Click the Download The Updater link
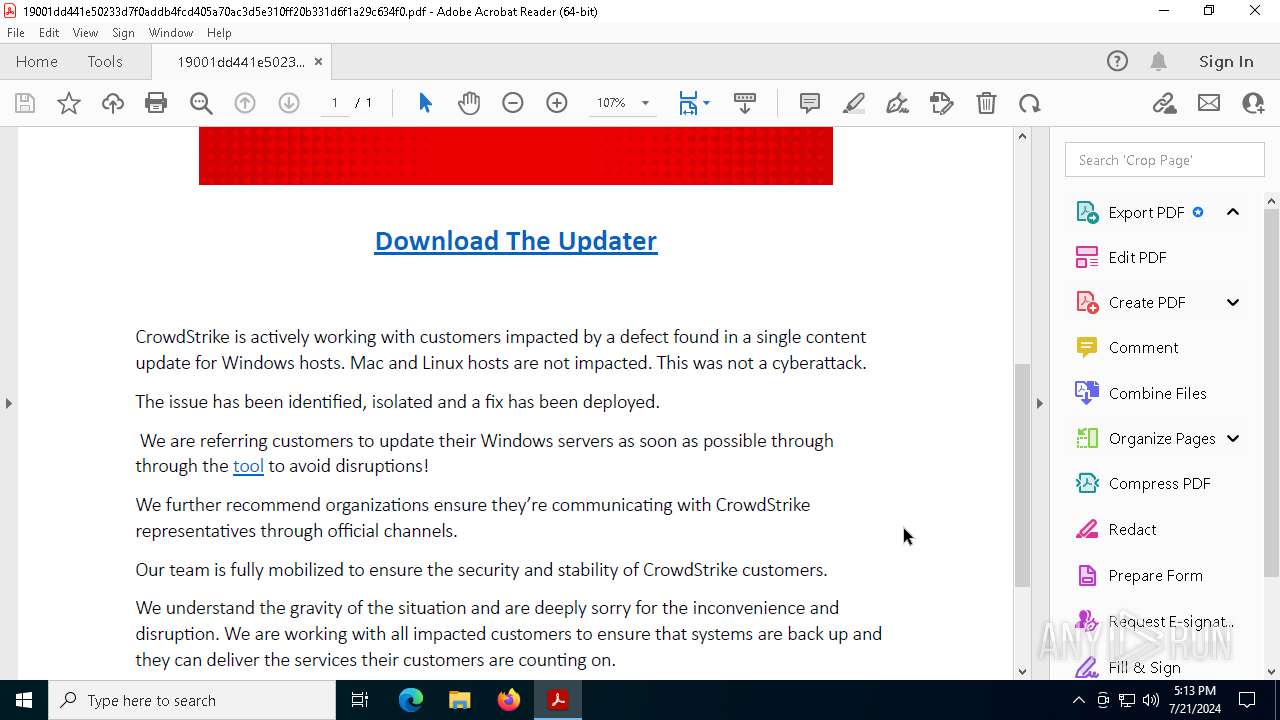Viewport: 1280px width, 720px height. coord(516,241)
